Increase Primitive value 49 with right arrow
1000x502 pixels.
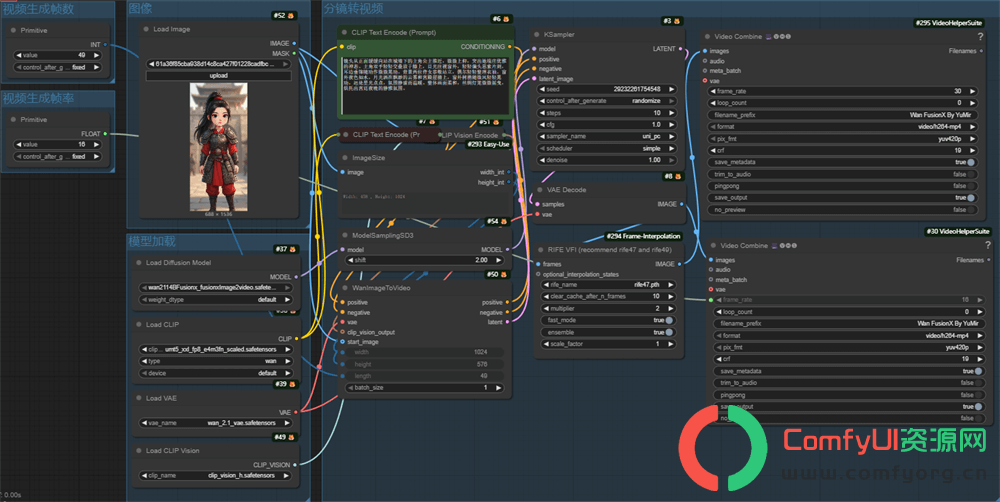(96, 55)
